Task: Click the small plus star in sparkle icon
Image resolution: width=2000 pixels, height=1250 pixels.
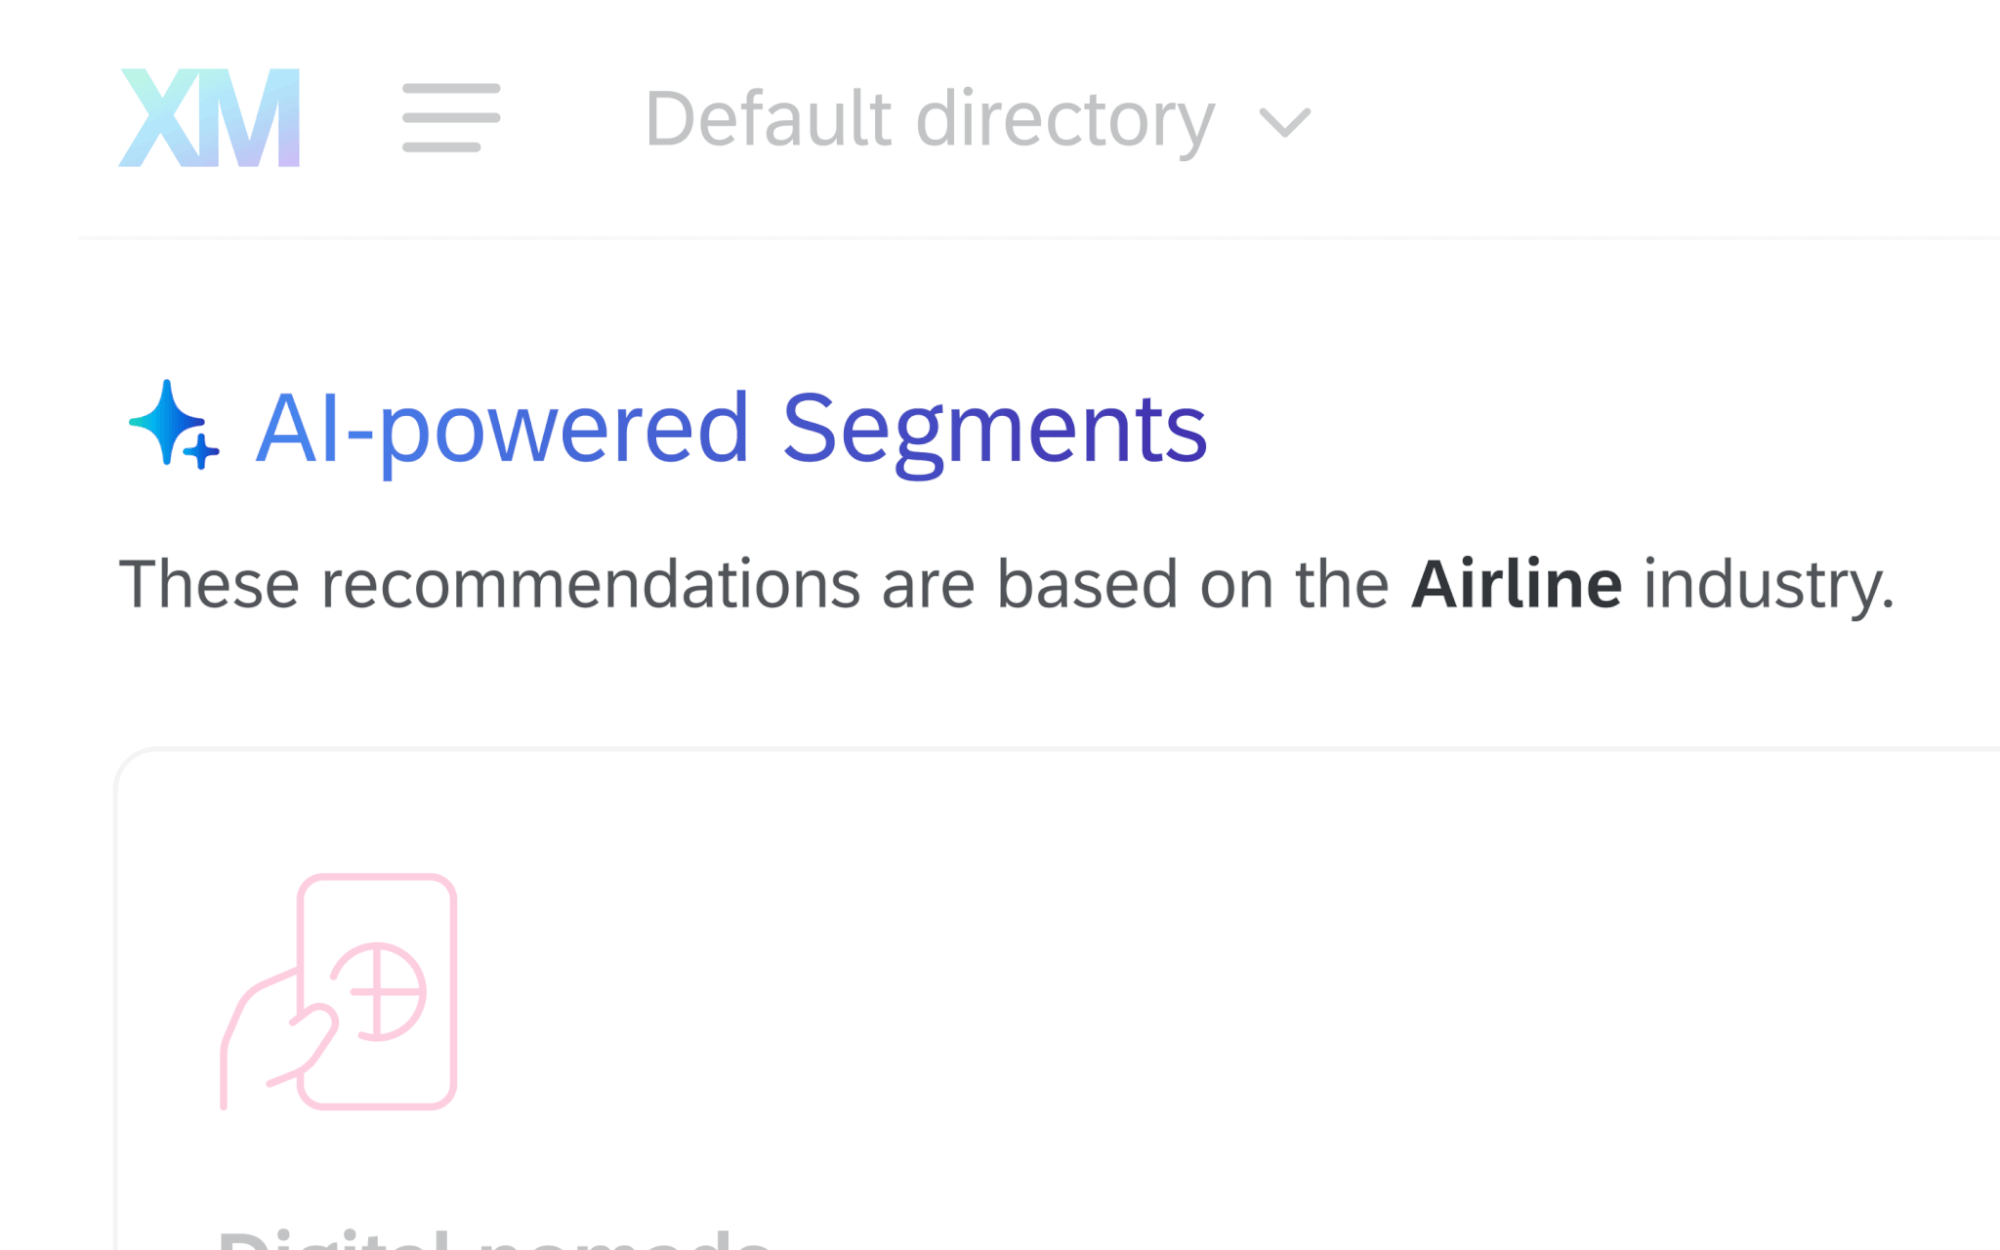Action: 201,451
